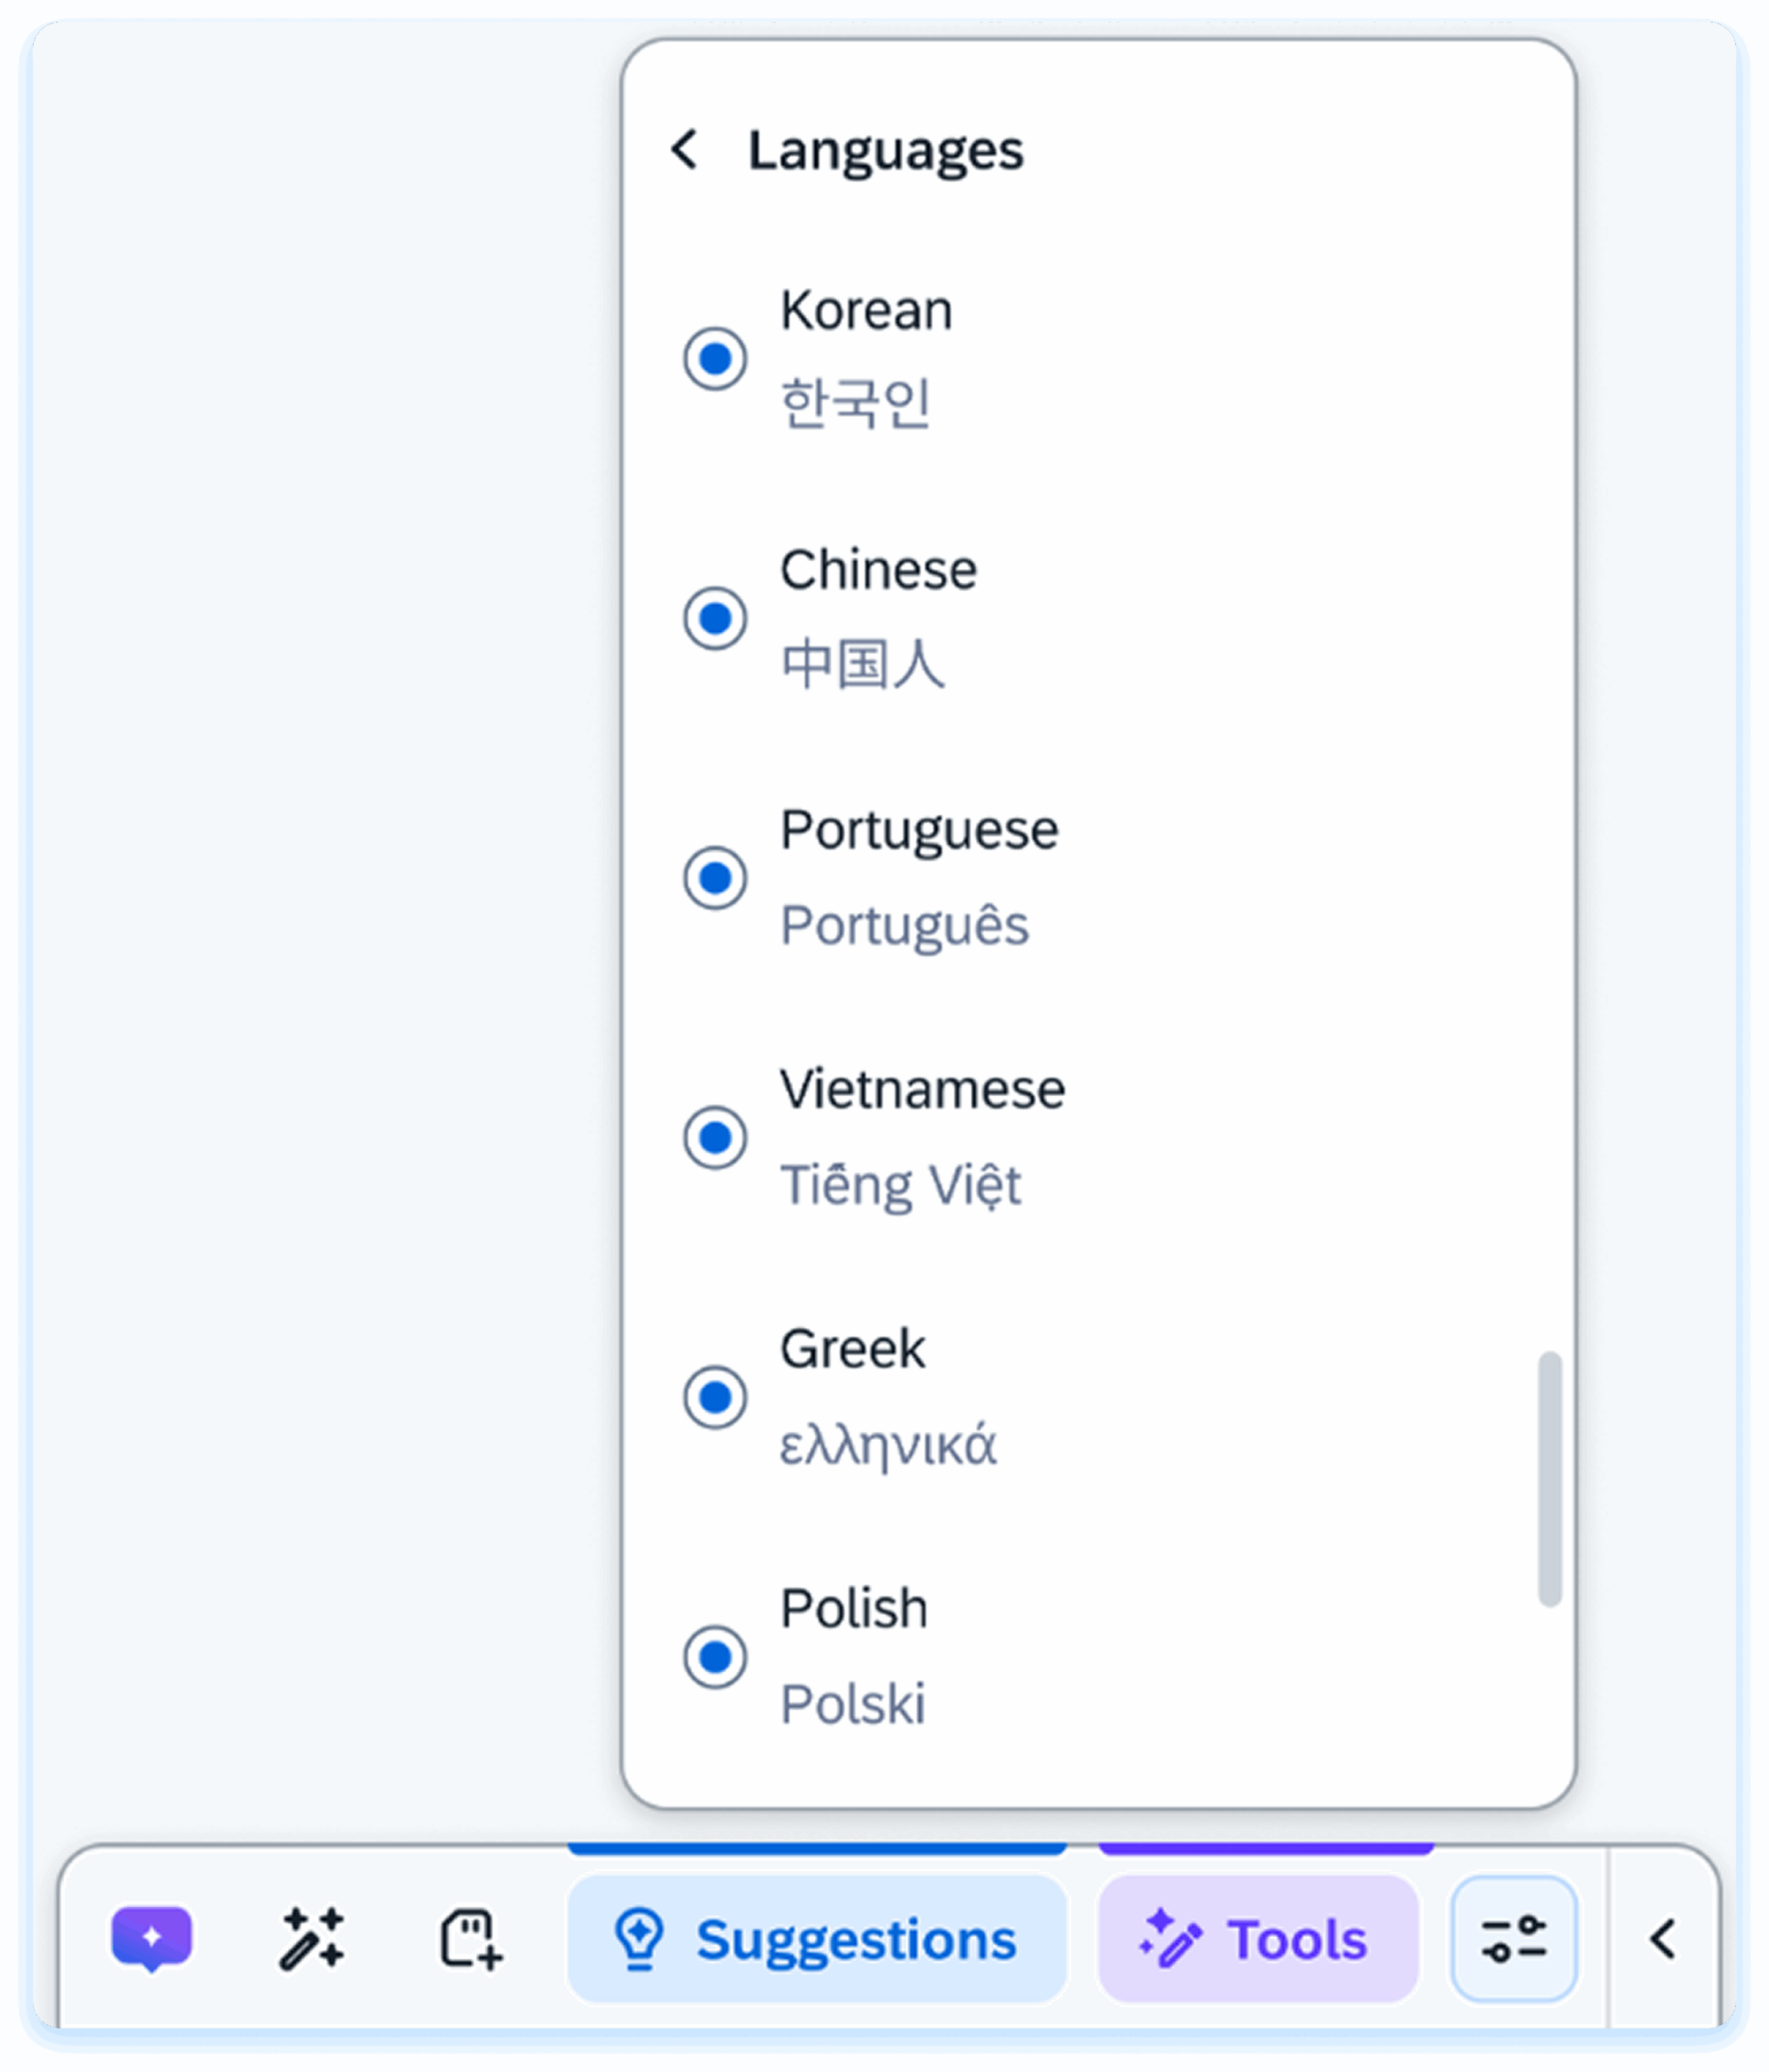
Task: Pick the Greek radio button
Action: (715, 1397)
